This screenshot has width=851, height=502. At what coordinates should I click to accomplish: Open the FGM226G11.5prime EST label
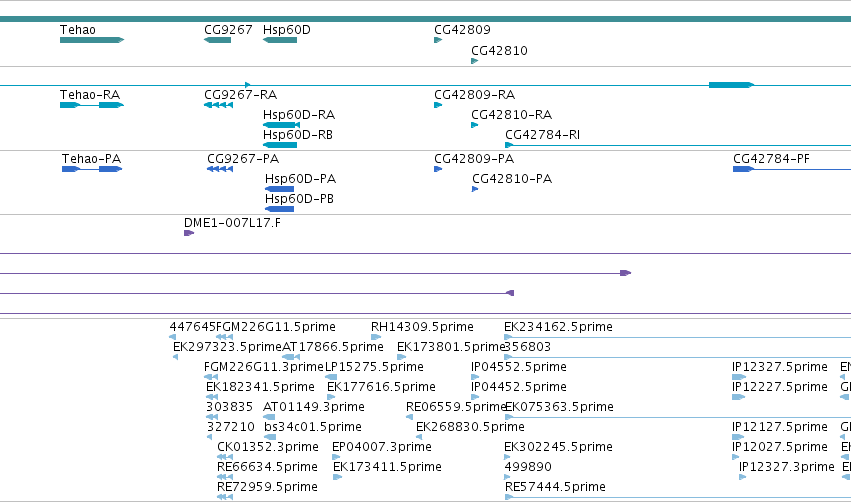276,327
